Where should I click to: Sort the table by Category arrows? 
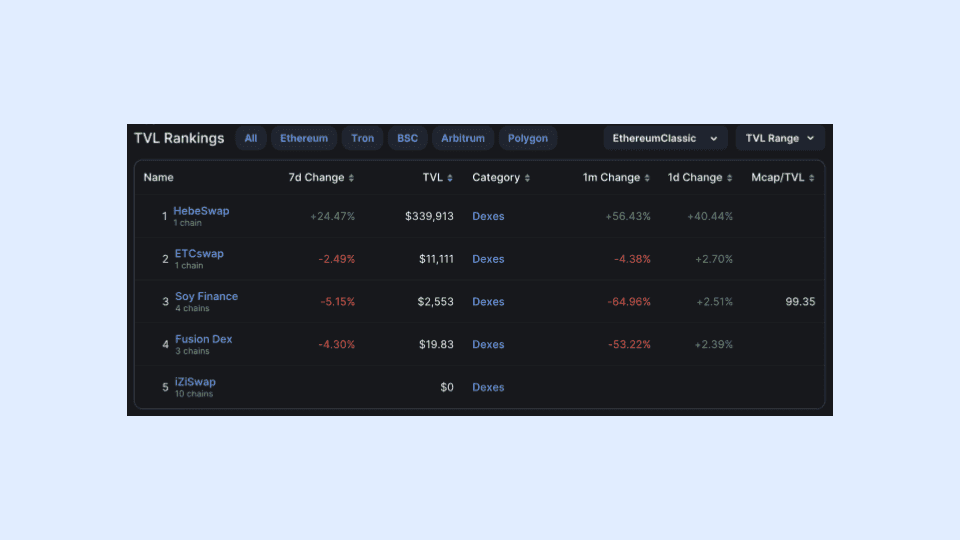pyautogui.click(x=527, y=178)
